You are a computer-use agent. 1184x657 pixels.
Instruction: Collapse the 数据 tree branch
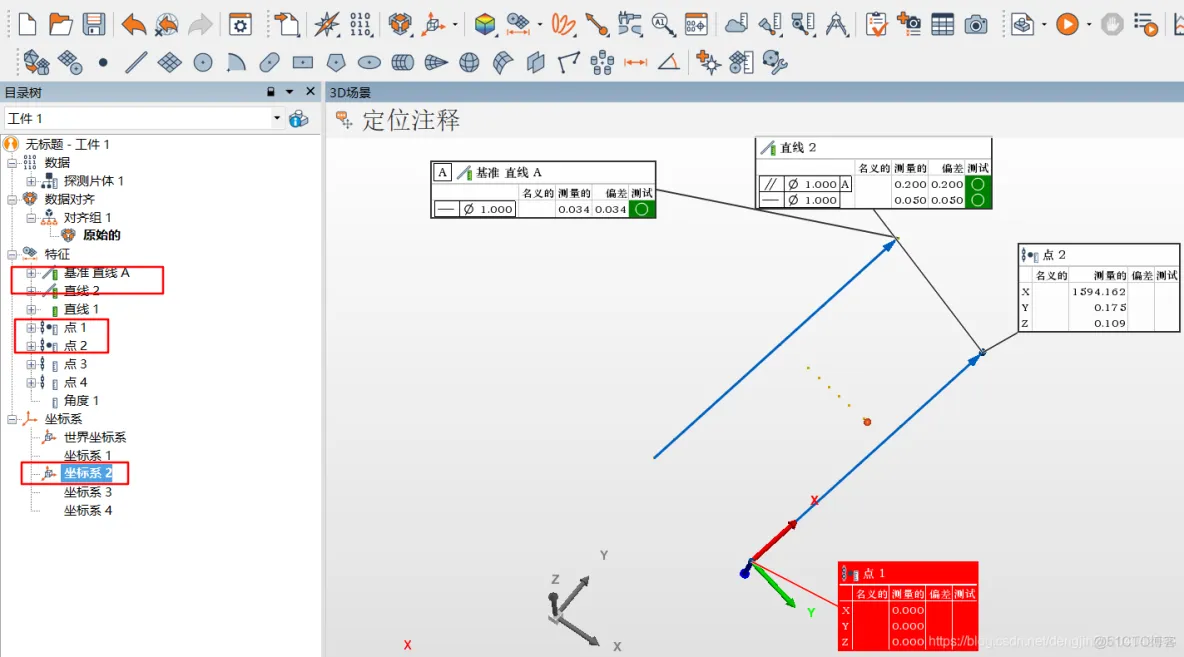(x=12, y=163)
